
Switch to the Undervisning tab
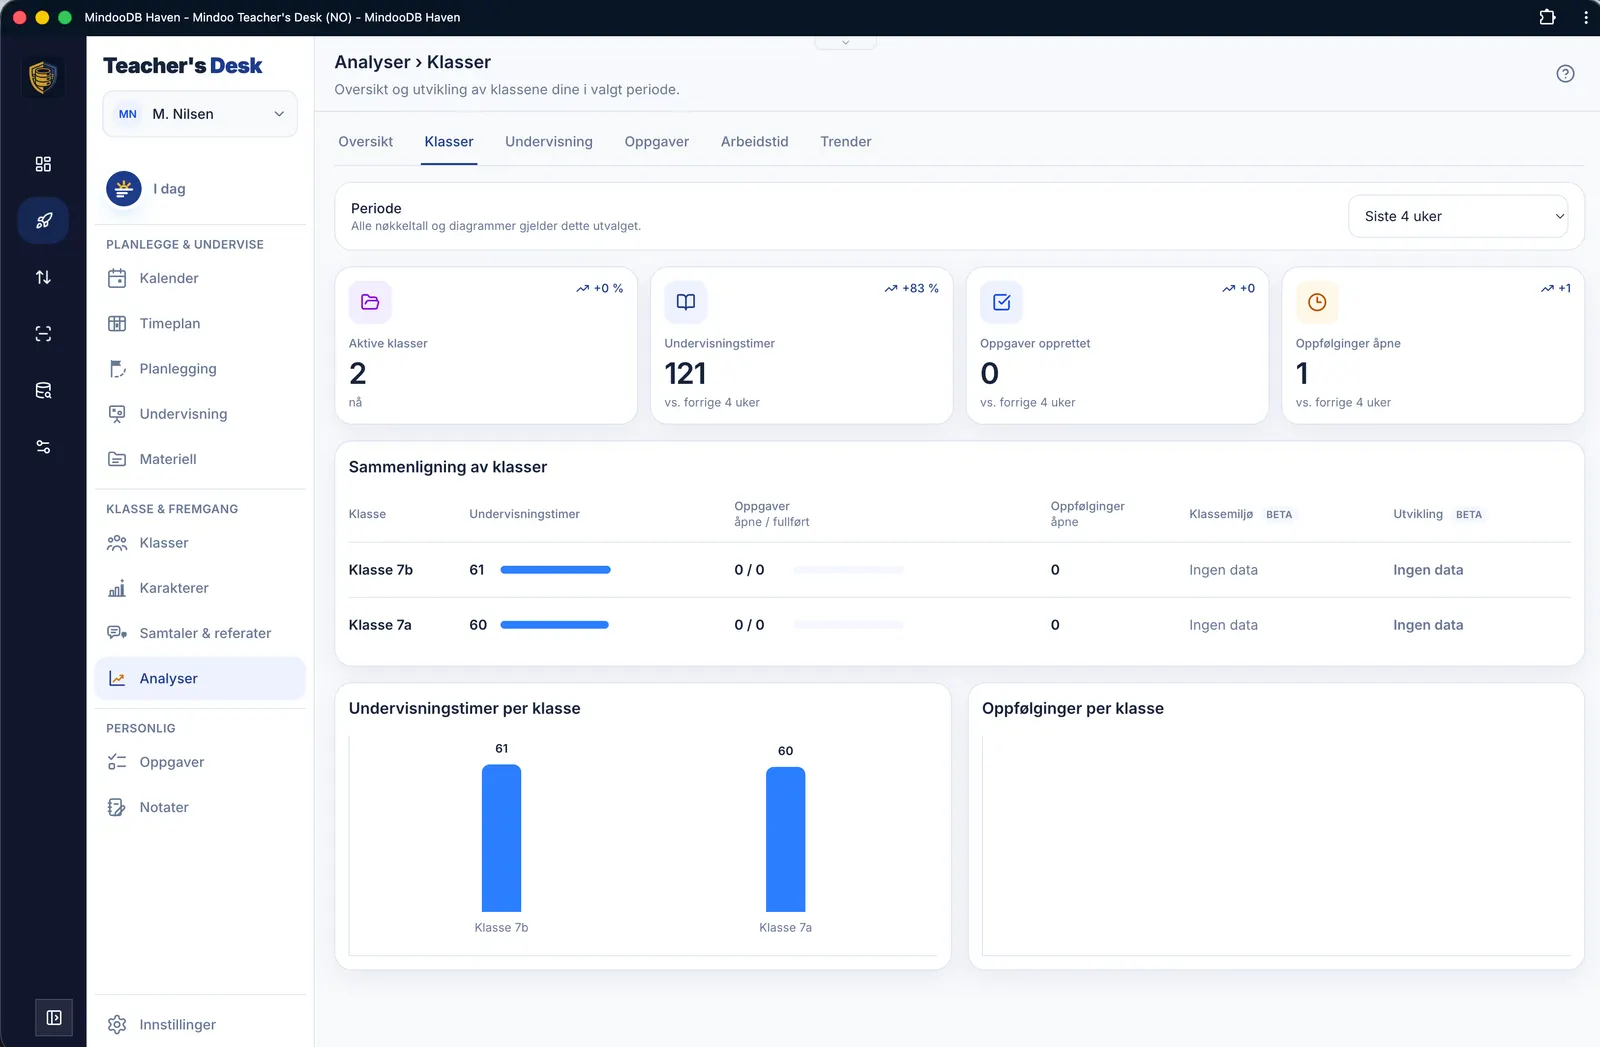[549, 142]
